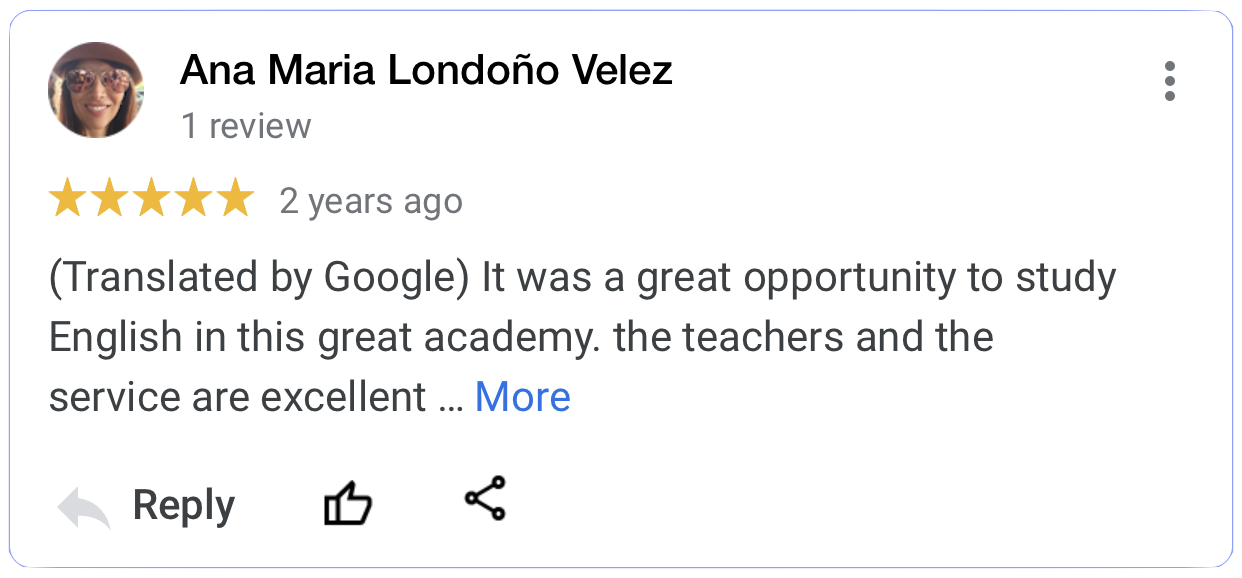Screen dimensions: 1242x578
Task: Open the three-dot options menu
Action: point(1169,81)
